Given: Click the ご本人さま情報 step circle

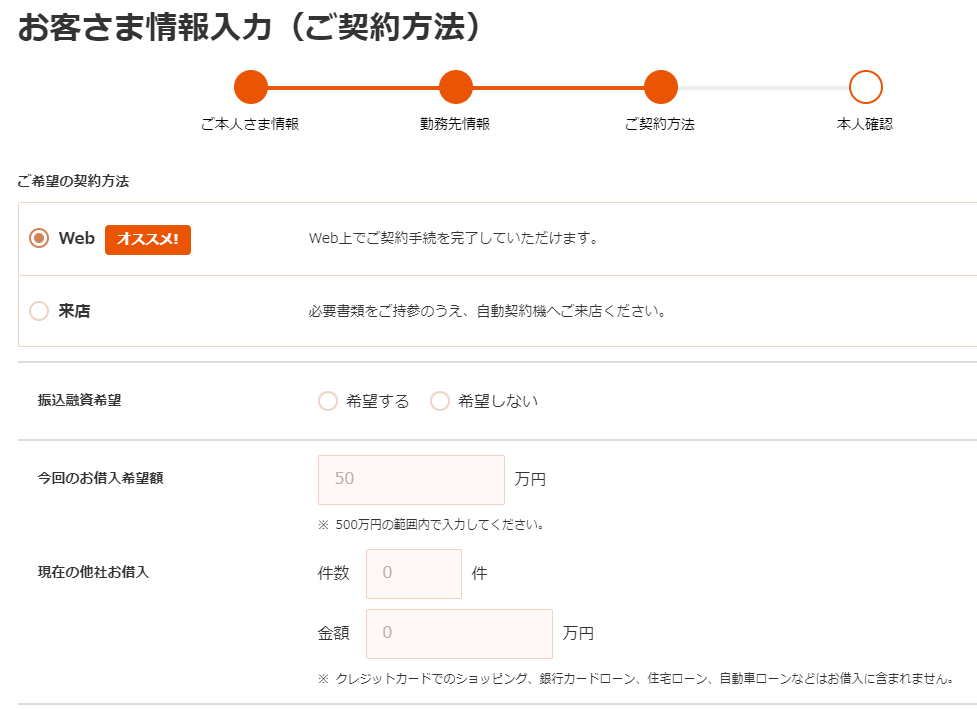Looking at the screenshot, I should [251, 87].
